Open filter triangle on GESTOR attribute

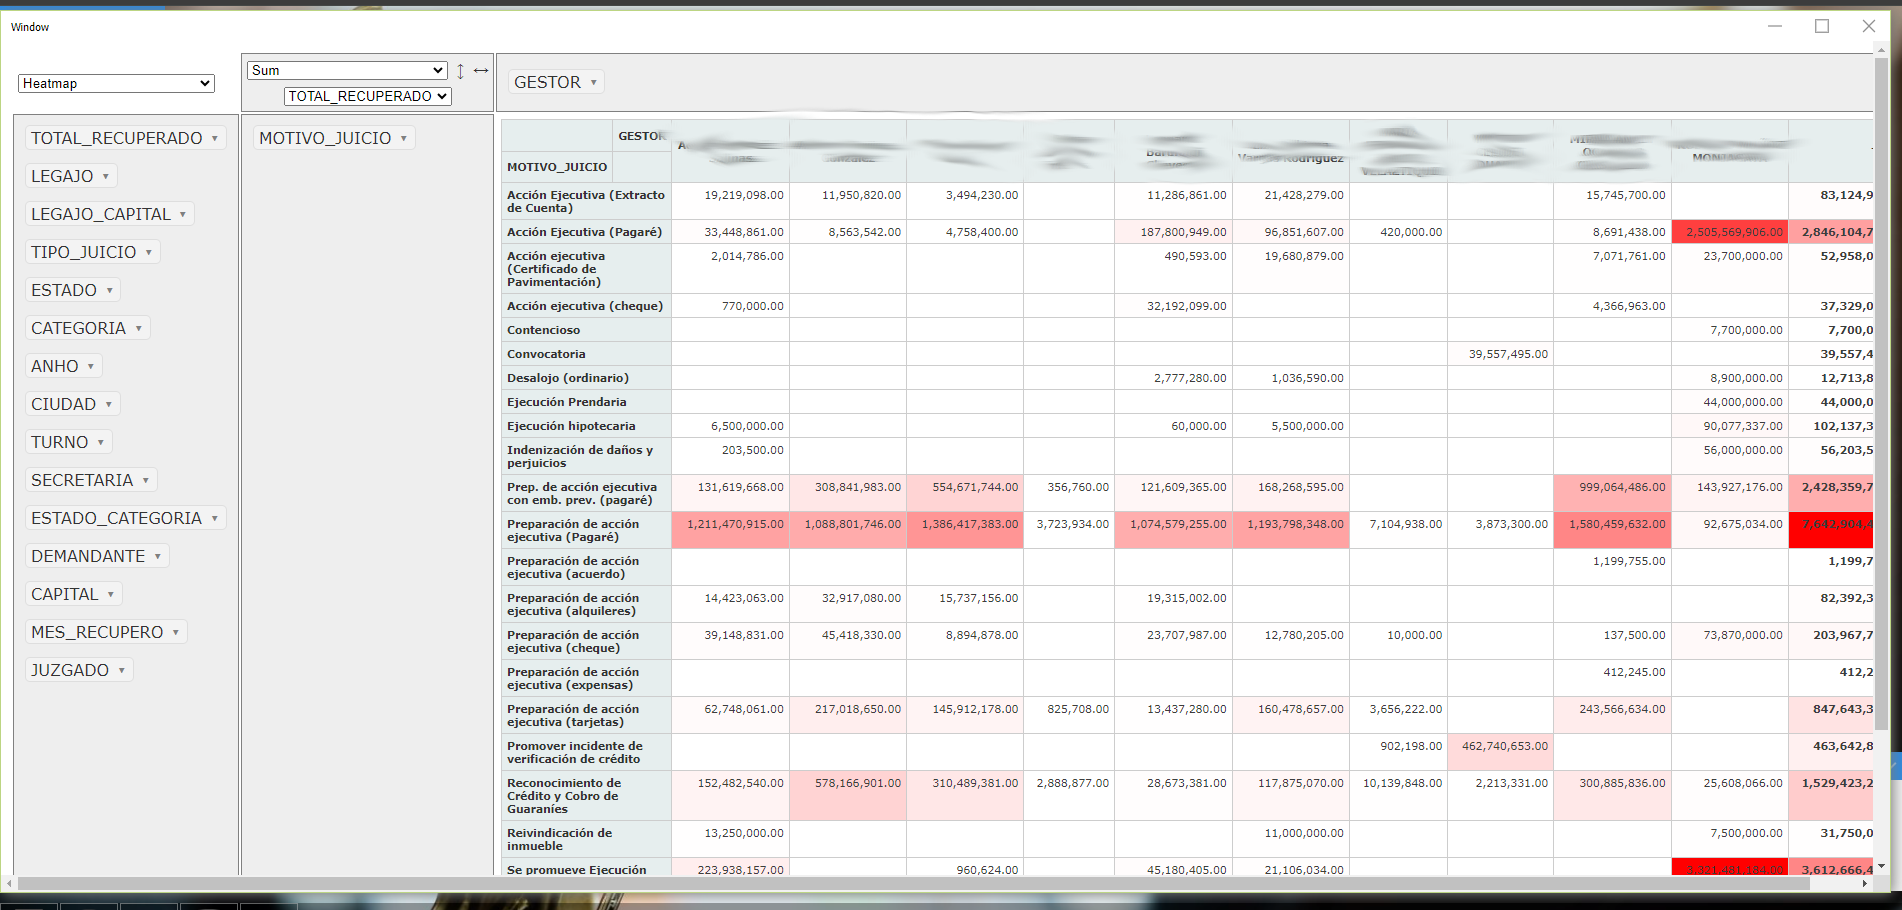(594, 83)
